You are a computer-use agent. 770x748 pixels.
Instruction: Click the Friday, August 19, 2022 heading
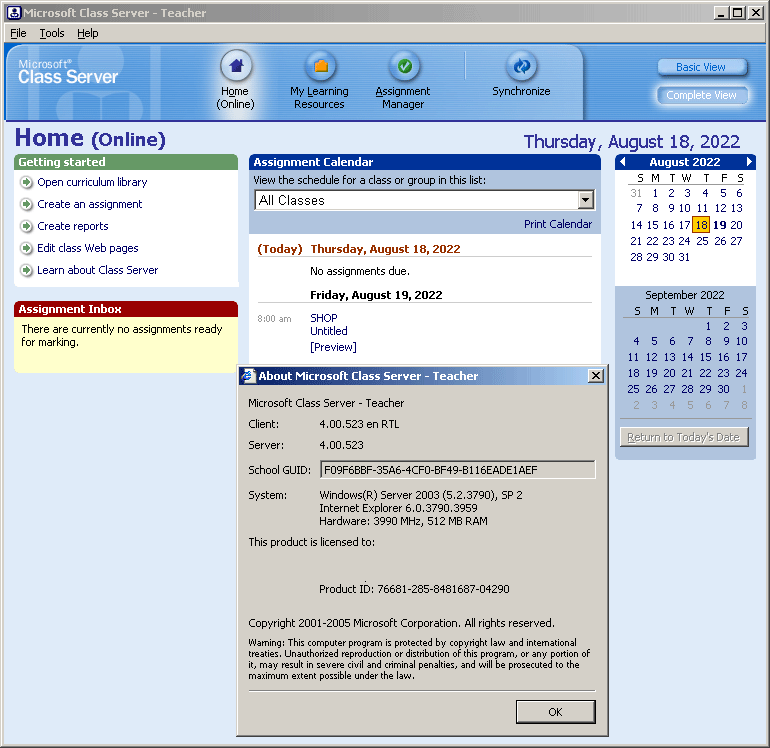[376, 295]
